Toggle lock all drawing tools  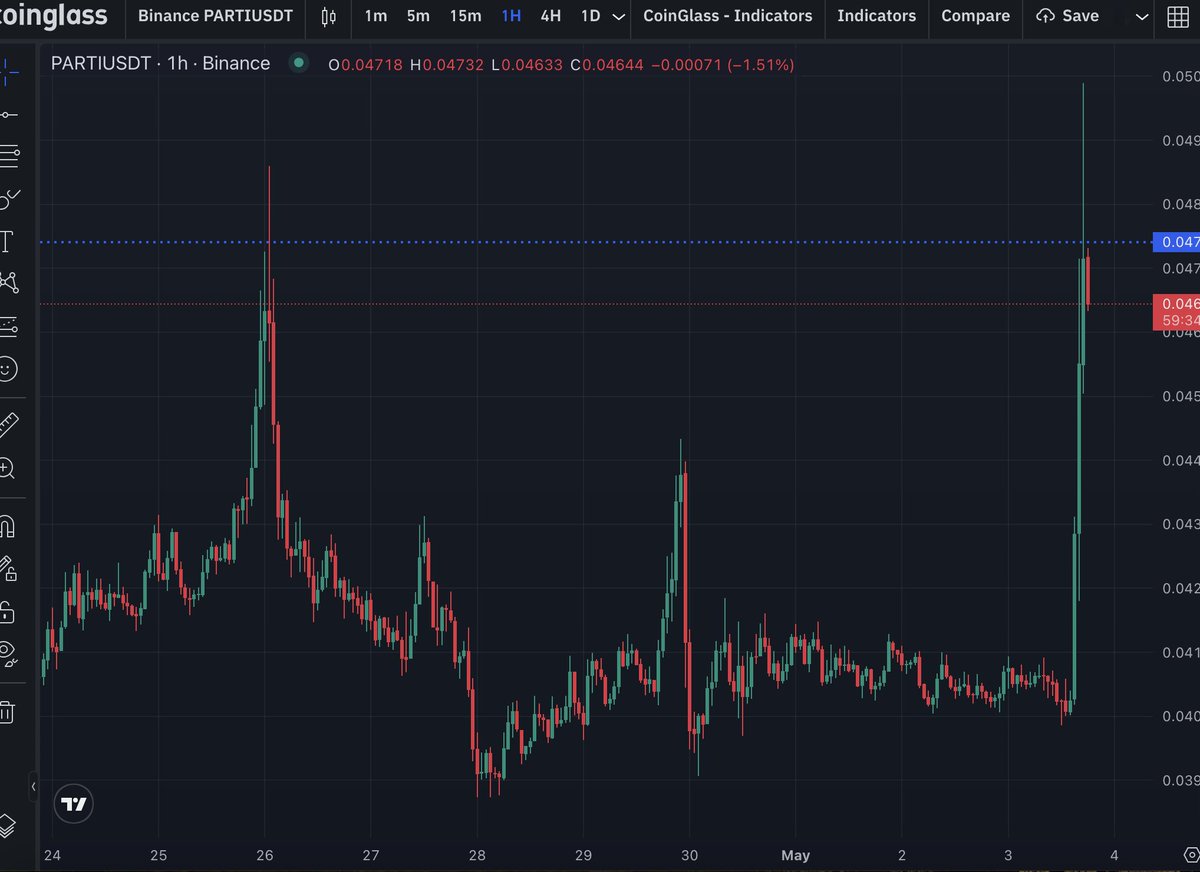click(7, 611)
